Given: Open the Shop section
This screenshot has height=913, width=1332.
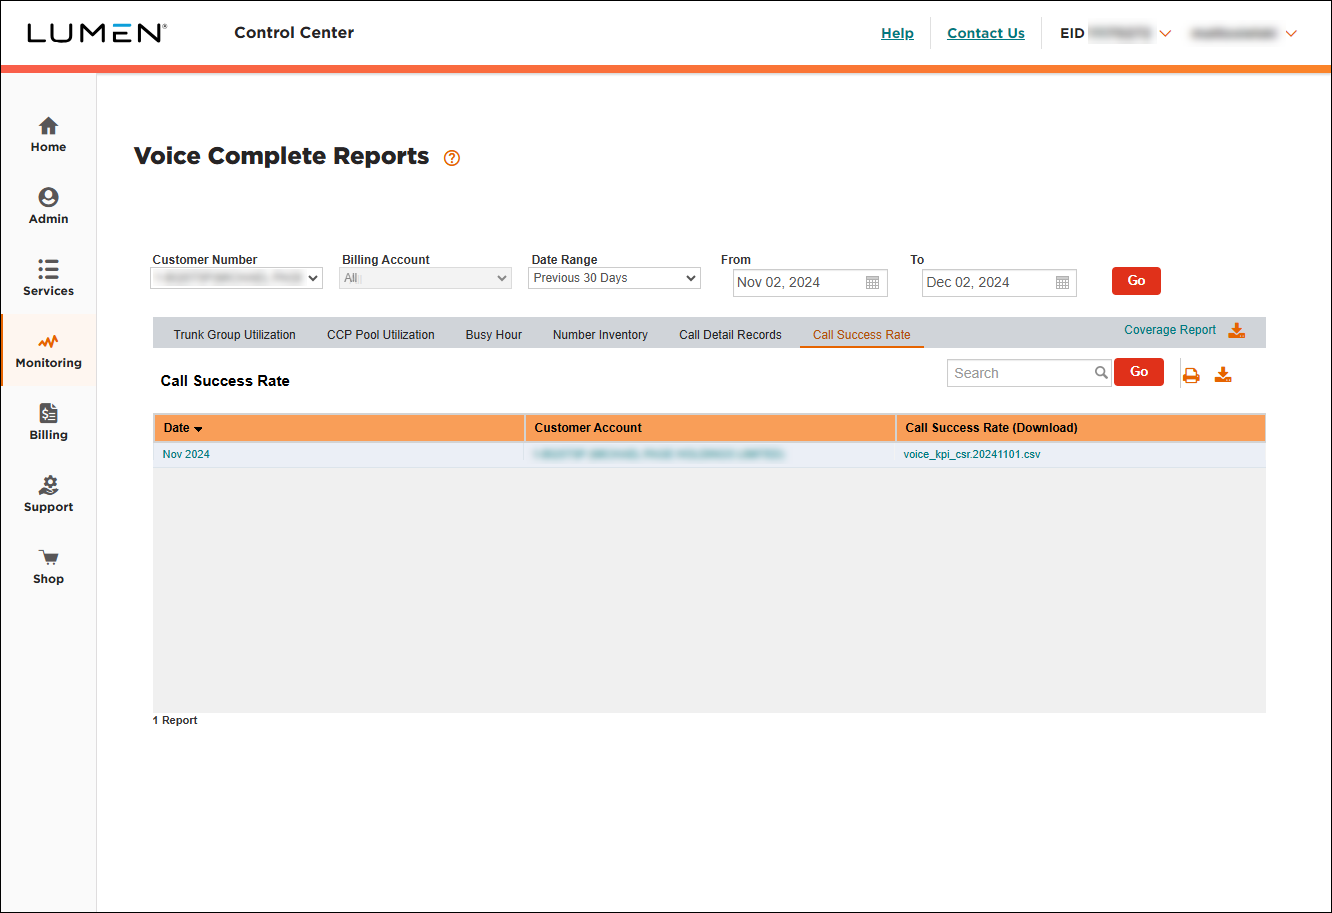Looking at the screenshot, I should pos(48,565).
